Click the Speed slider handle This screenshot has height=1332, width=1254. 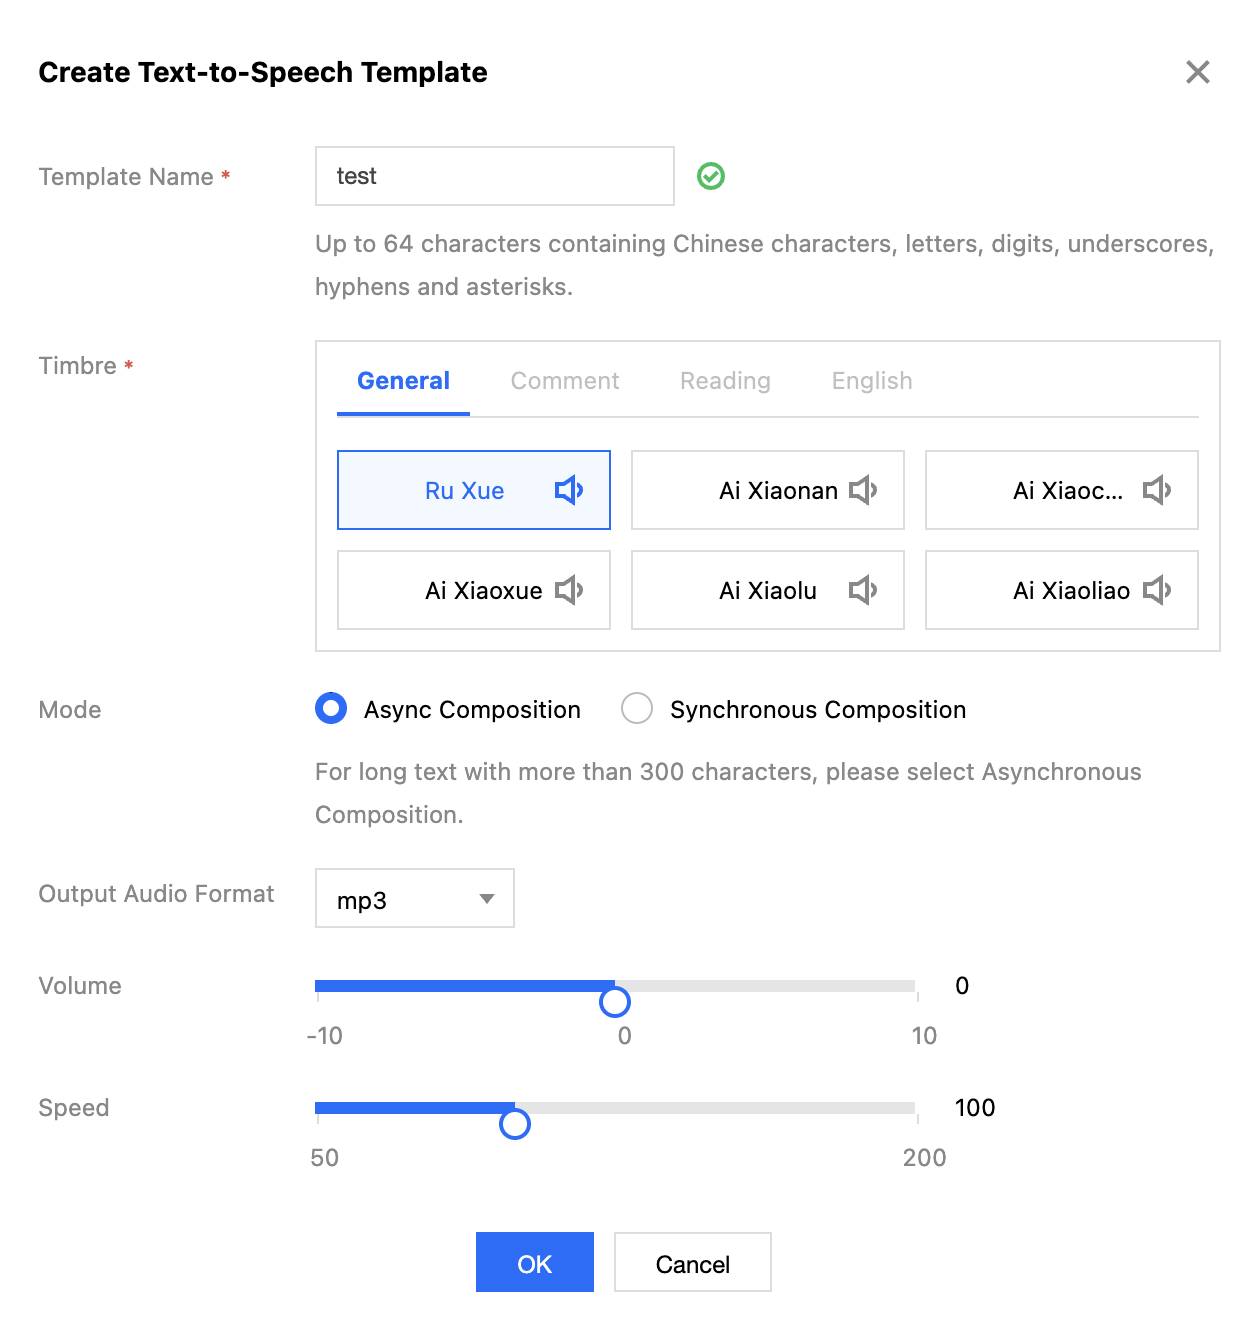[514, 1124]
